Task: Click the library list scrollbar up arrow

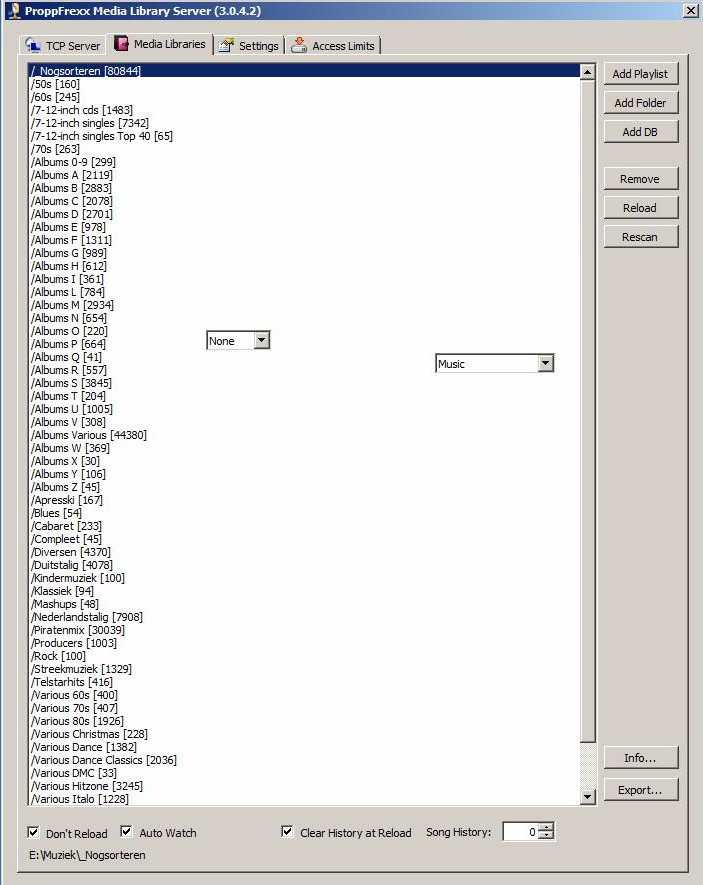Action: (x=588, y=72)
